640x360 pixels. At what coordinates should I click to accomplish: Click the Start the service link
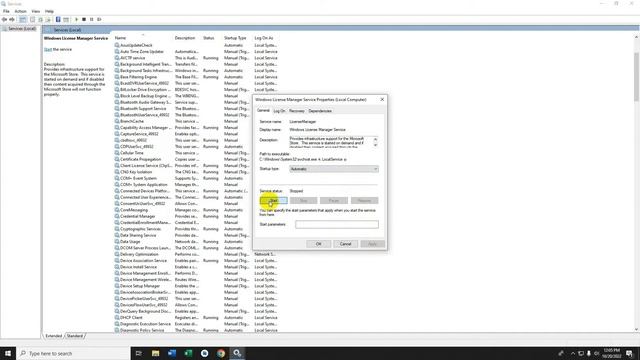pyautogui.click(x=48, y=49)
